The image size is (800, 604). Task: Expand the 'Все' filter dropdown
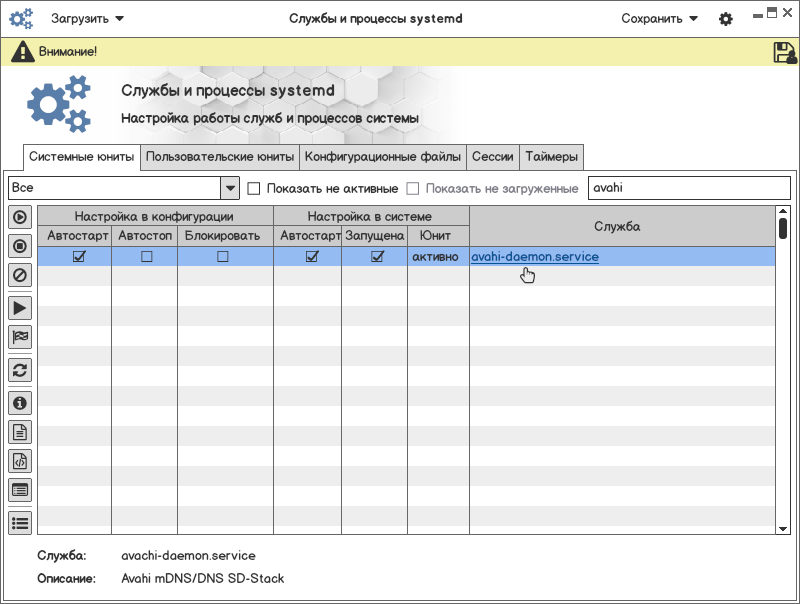[x=230, y=188]
